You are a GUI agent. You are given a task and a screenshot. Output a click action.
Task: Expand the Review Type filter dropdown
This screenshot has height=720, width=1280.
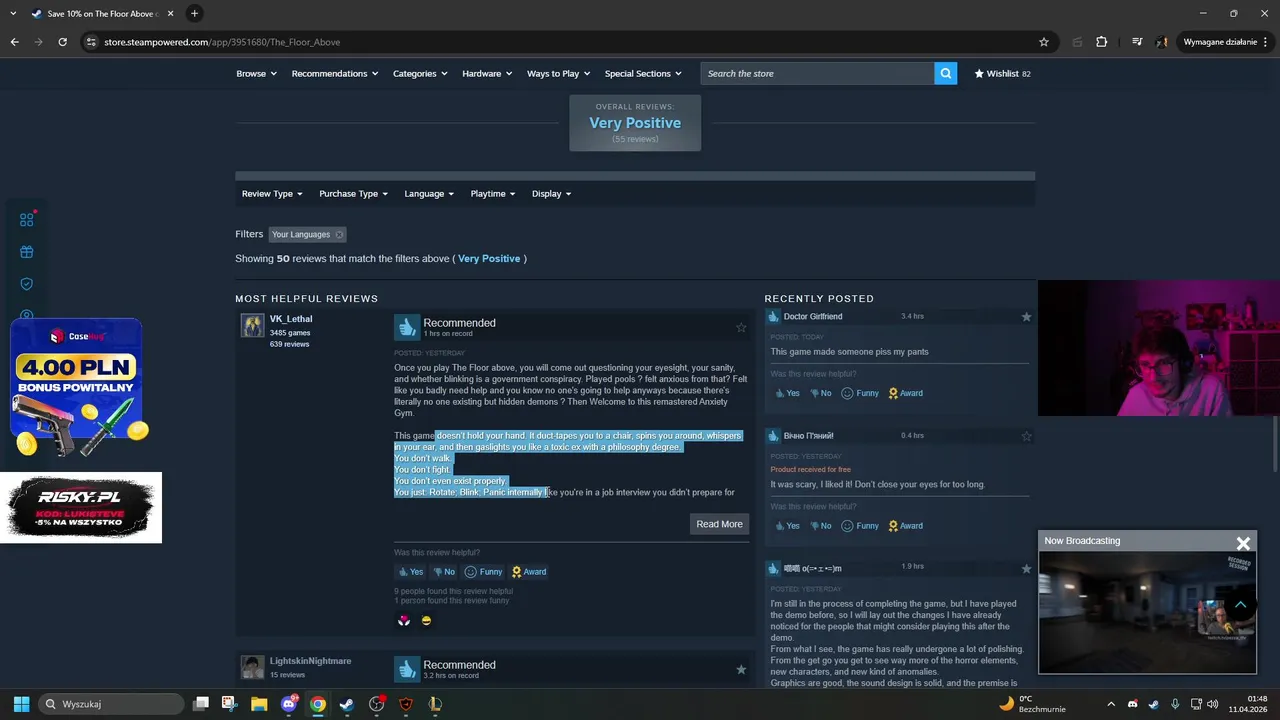(272, 194)
